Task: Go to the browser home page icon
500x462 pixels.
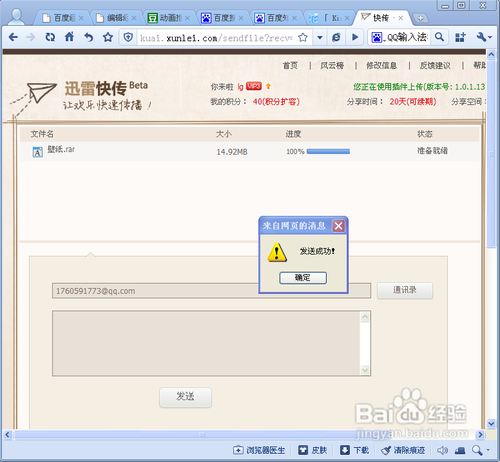Action: [x=69, y=37]
